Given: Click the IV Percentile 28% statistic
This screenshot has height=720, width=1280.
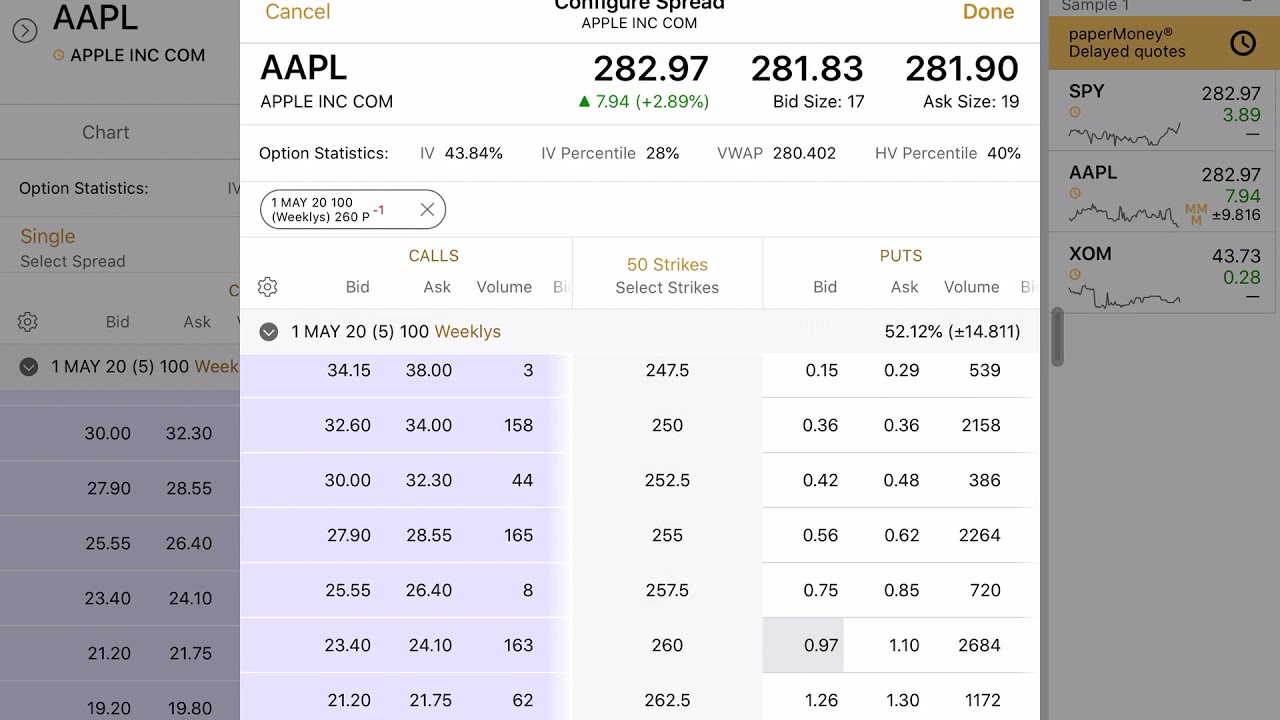Looking at the screenshot, I should click(x=610, y=153).
